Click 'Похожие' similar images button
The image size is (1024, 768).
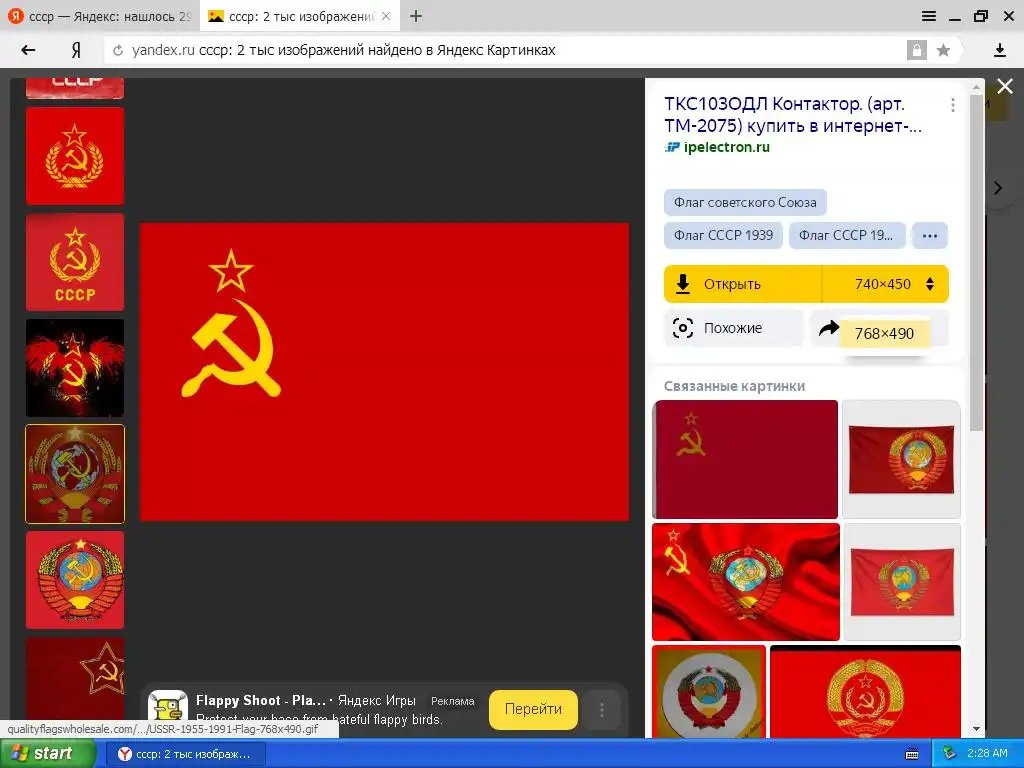click(x=734, y=328)
